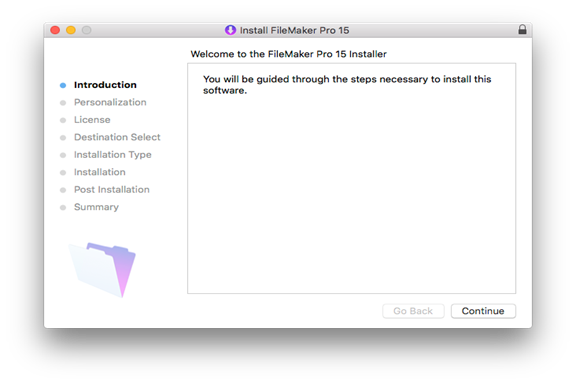Viewport: 576px width, 384px height.
Task: Continue to the next installer step
Action: pyautogui.click(x=483, y=311)
